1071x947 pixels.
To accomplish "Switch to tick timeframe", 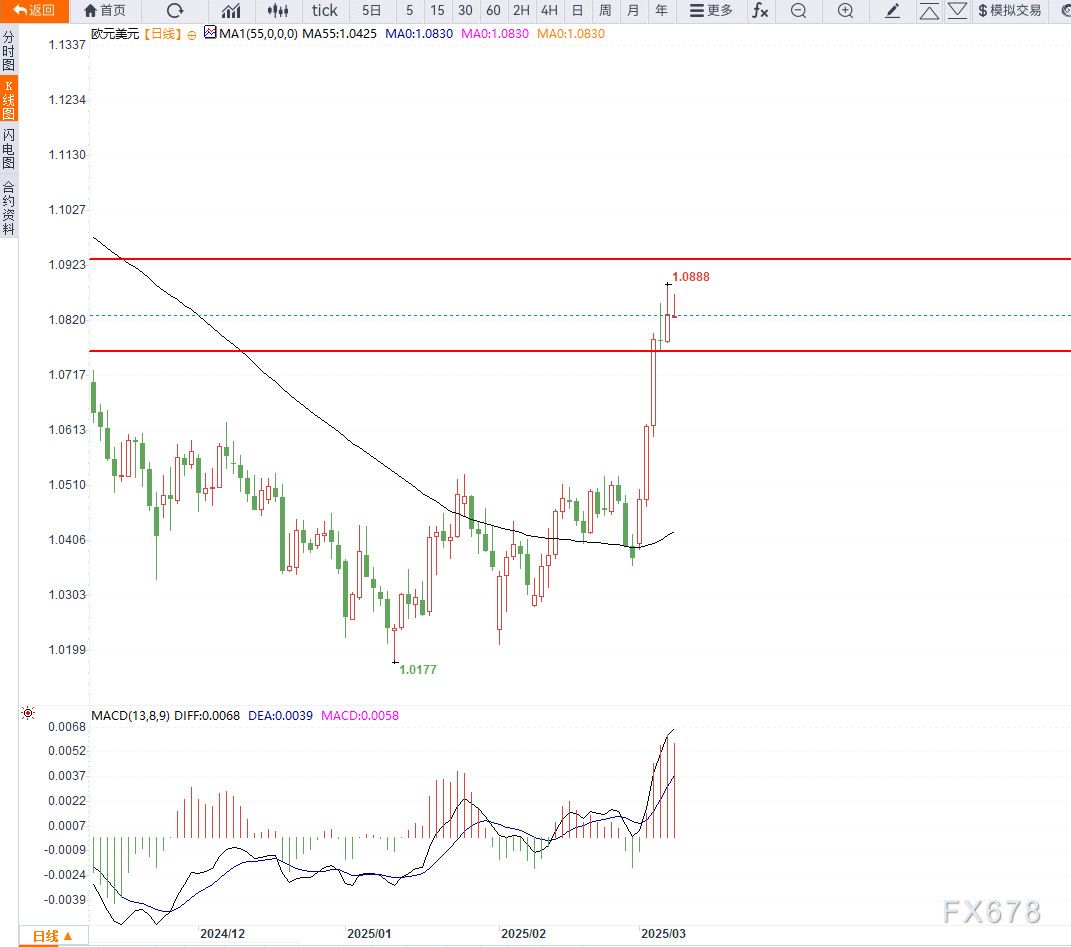I will tap(324, 10).
